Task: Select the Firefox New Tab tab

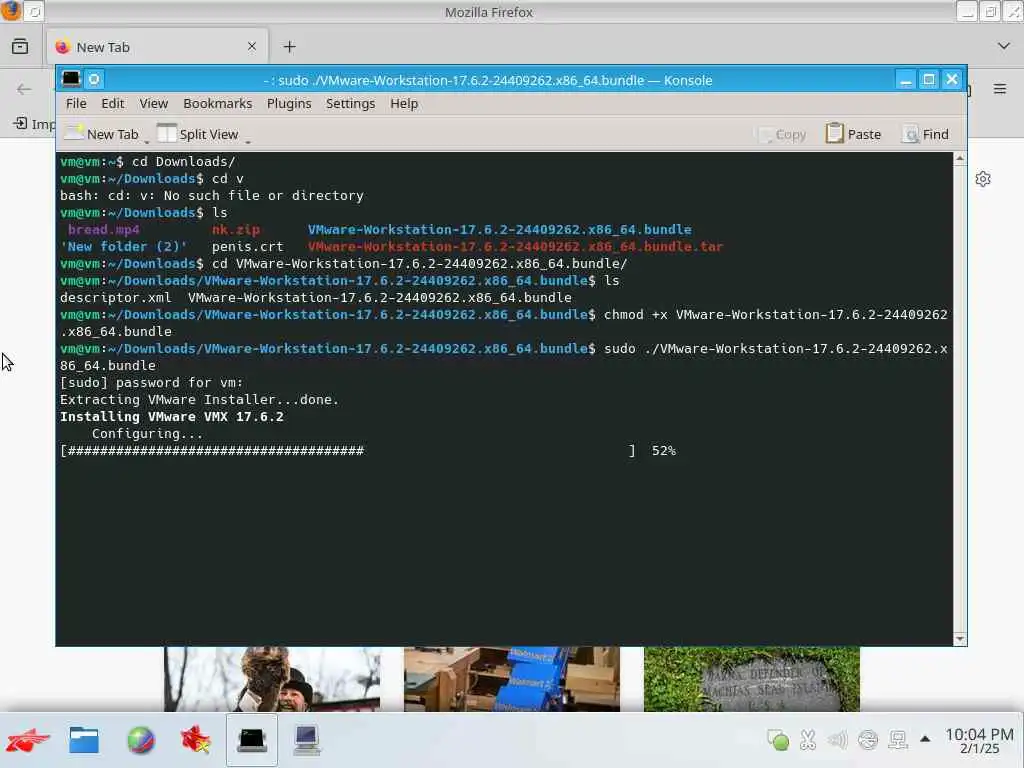Action: pos(157,47)
